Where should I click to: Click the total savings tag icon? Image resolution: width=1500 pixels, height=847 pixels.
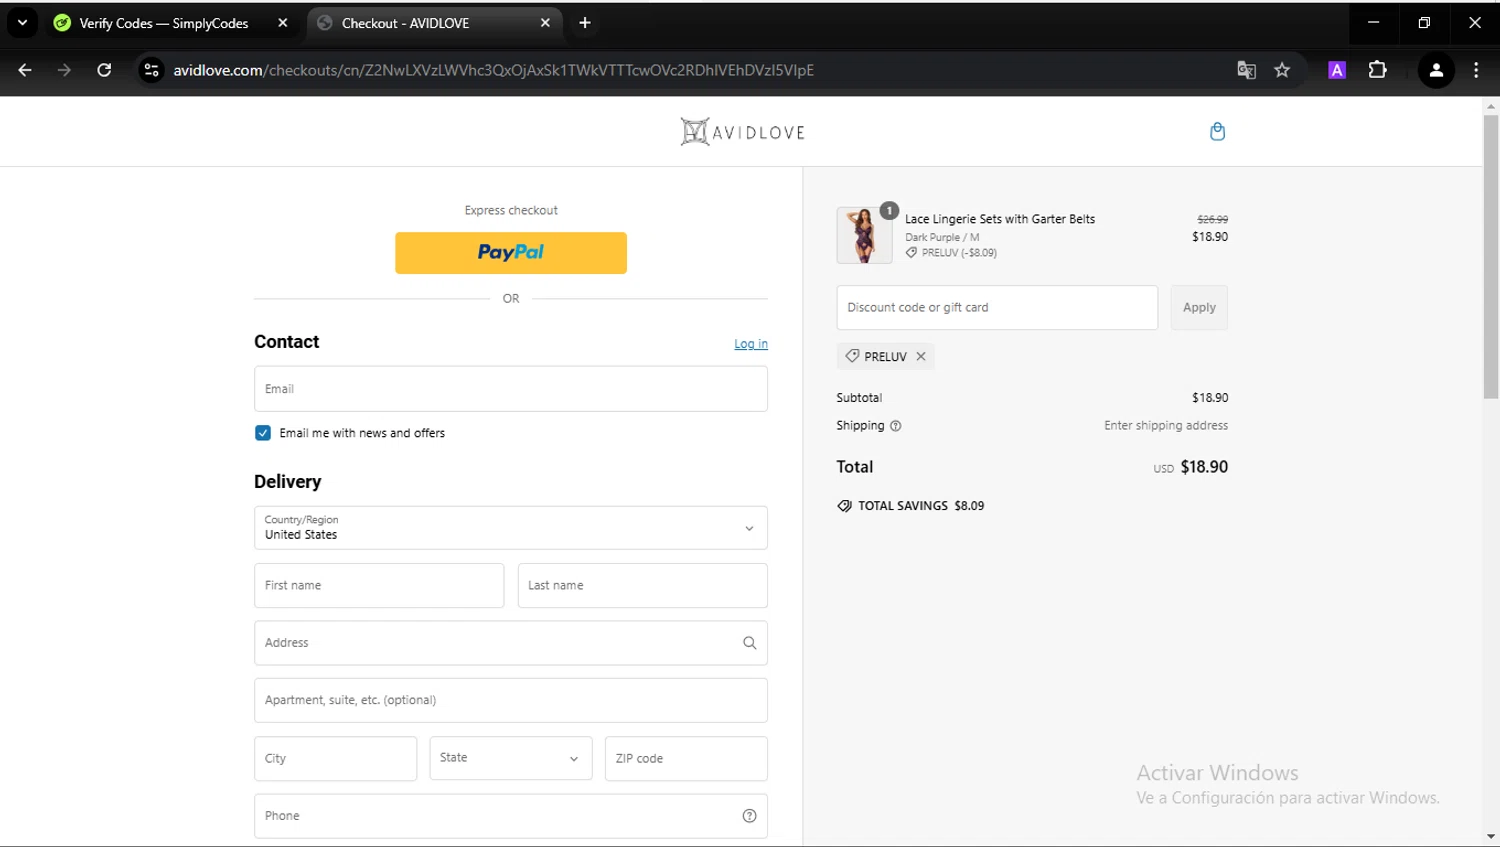(845, 506)
